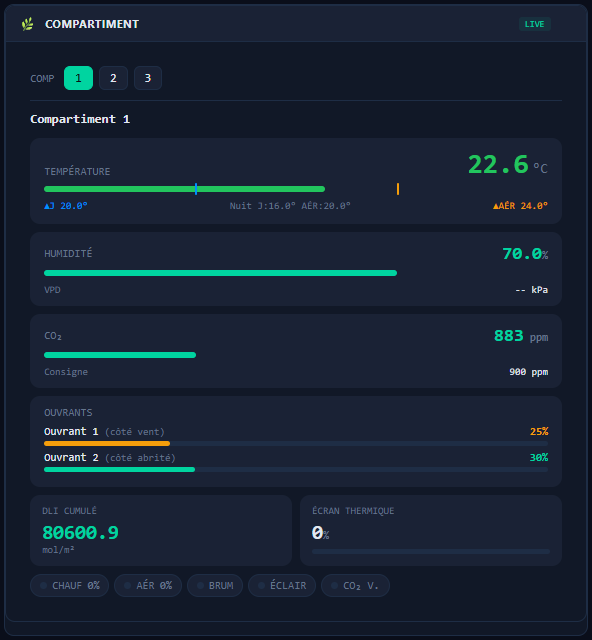
Task: Click the Compartiment 1 heading
Action: [80, 119]
